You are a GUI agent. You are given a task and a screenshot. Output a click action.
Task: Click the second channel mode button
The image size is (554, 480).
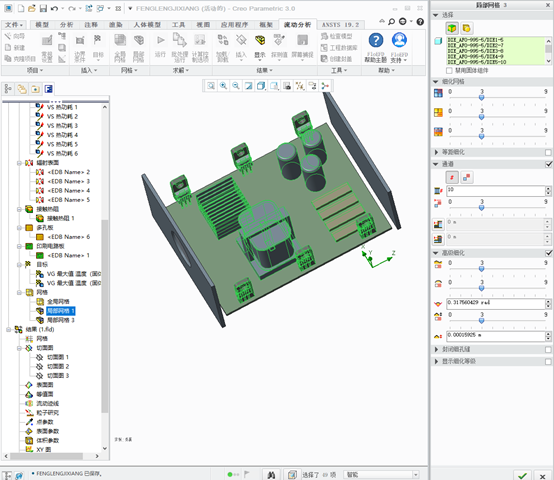click(466, 177)
